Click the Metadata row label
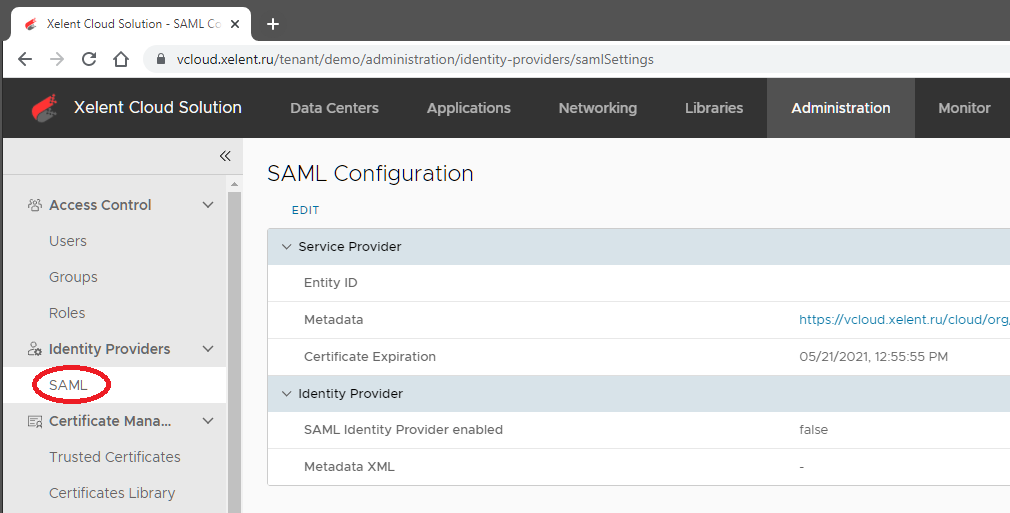Screen dimensions: 1010x513 (334, 320)
